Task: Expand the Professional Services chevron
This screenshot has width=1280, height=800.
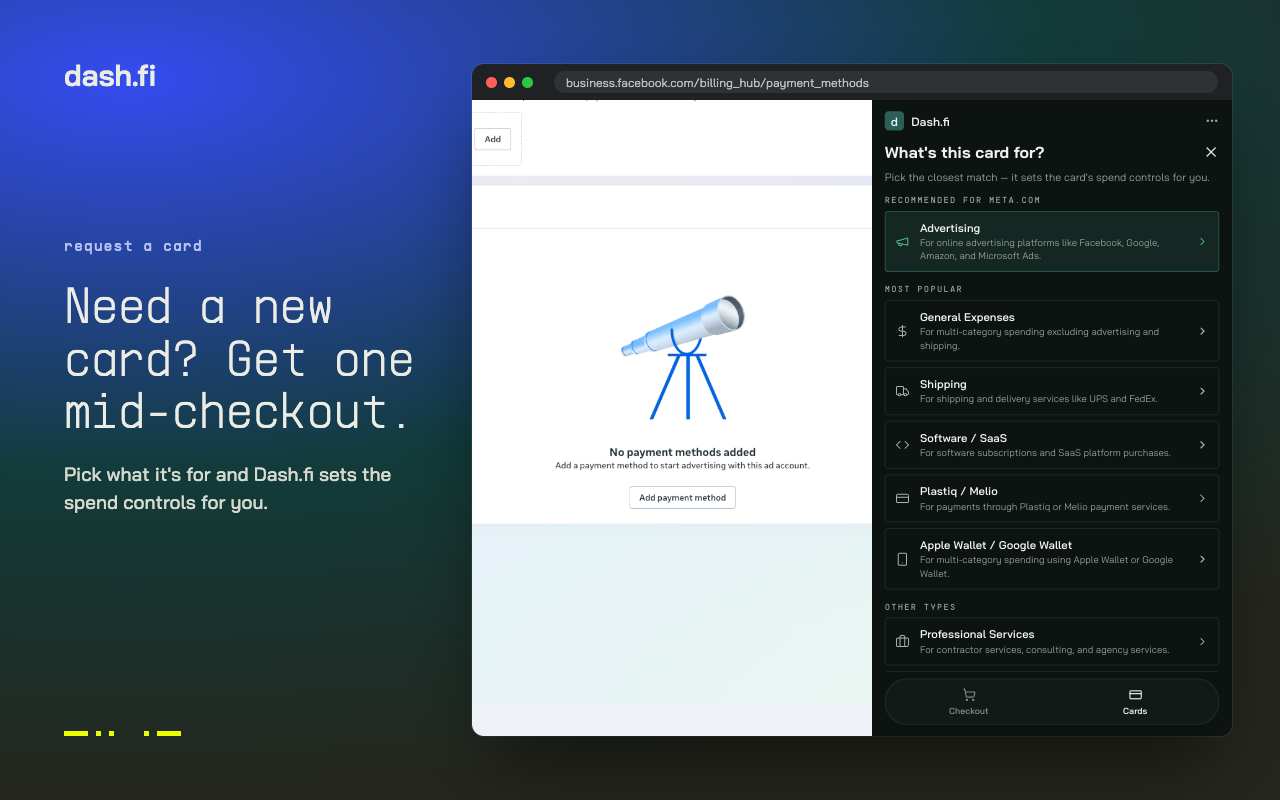Action: click(1202, 641)
